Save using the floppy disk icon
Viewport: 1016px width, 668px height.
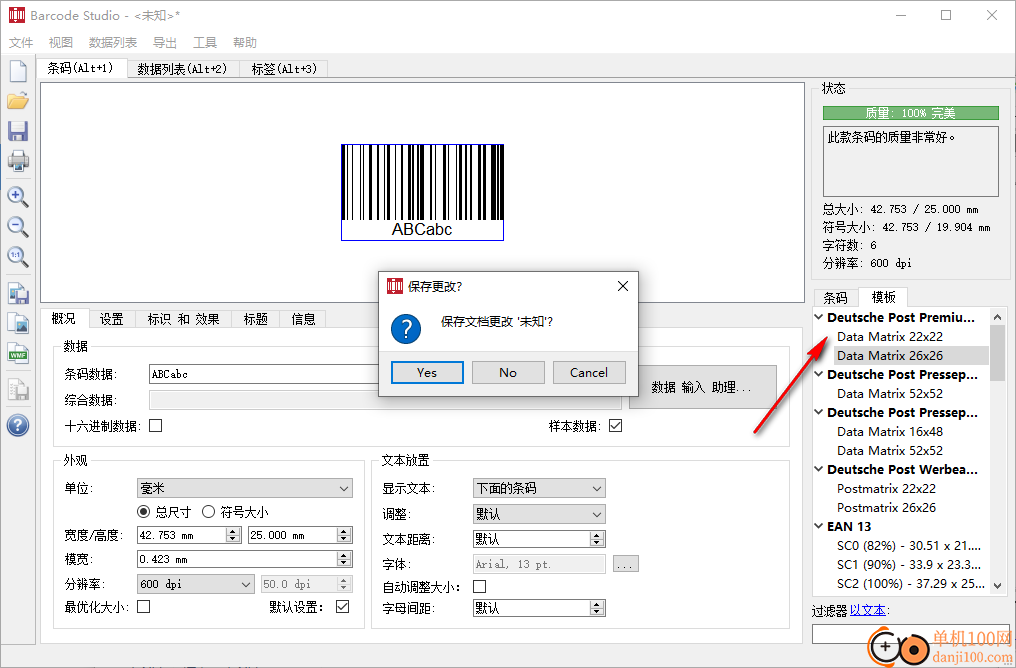(x=17, y=131)
